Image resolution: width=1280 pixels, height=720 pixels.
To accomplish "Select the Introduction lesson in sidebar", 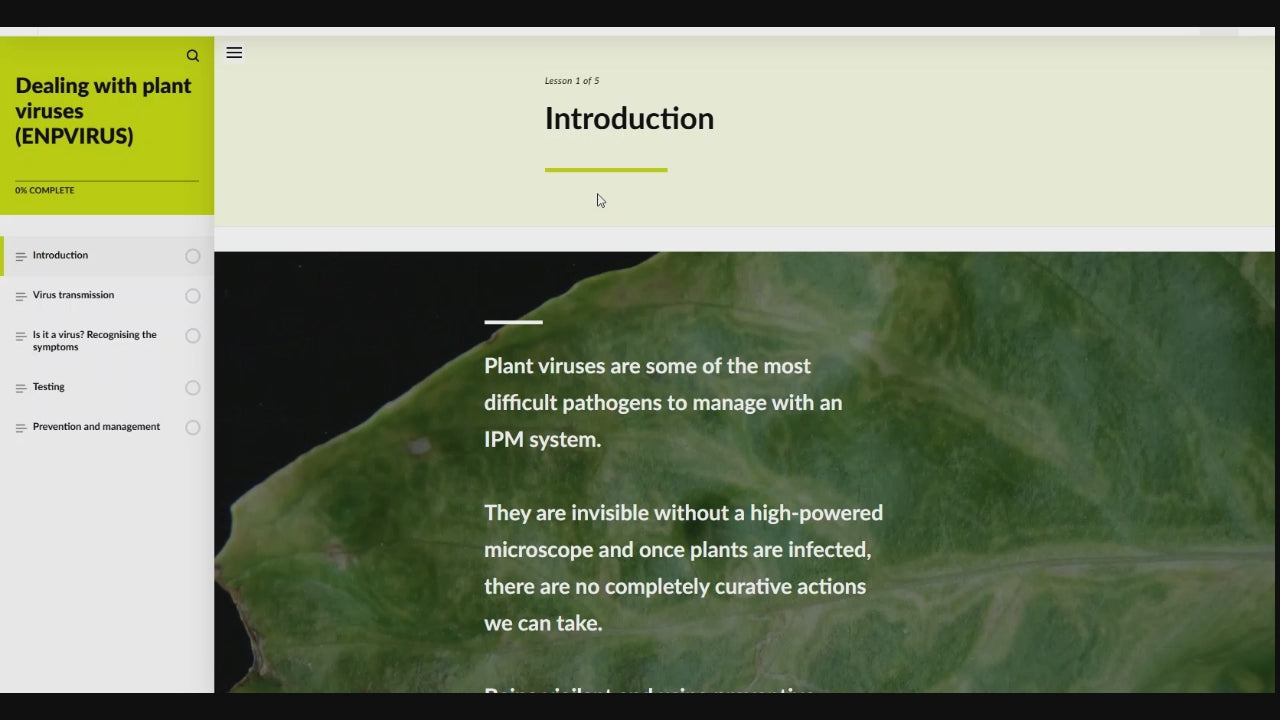I will pyautogui.click(x=60, y=255).
